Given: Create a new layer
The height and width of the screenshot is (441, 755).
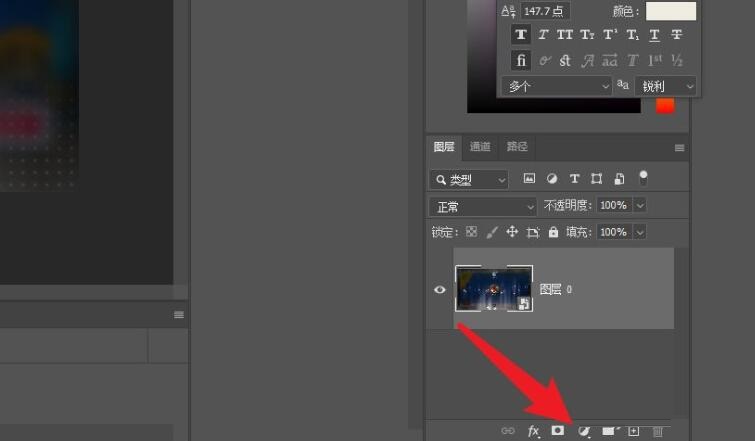Looking at the screenshot, I should tap(634, 431).
